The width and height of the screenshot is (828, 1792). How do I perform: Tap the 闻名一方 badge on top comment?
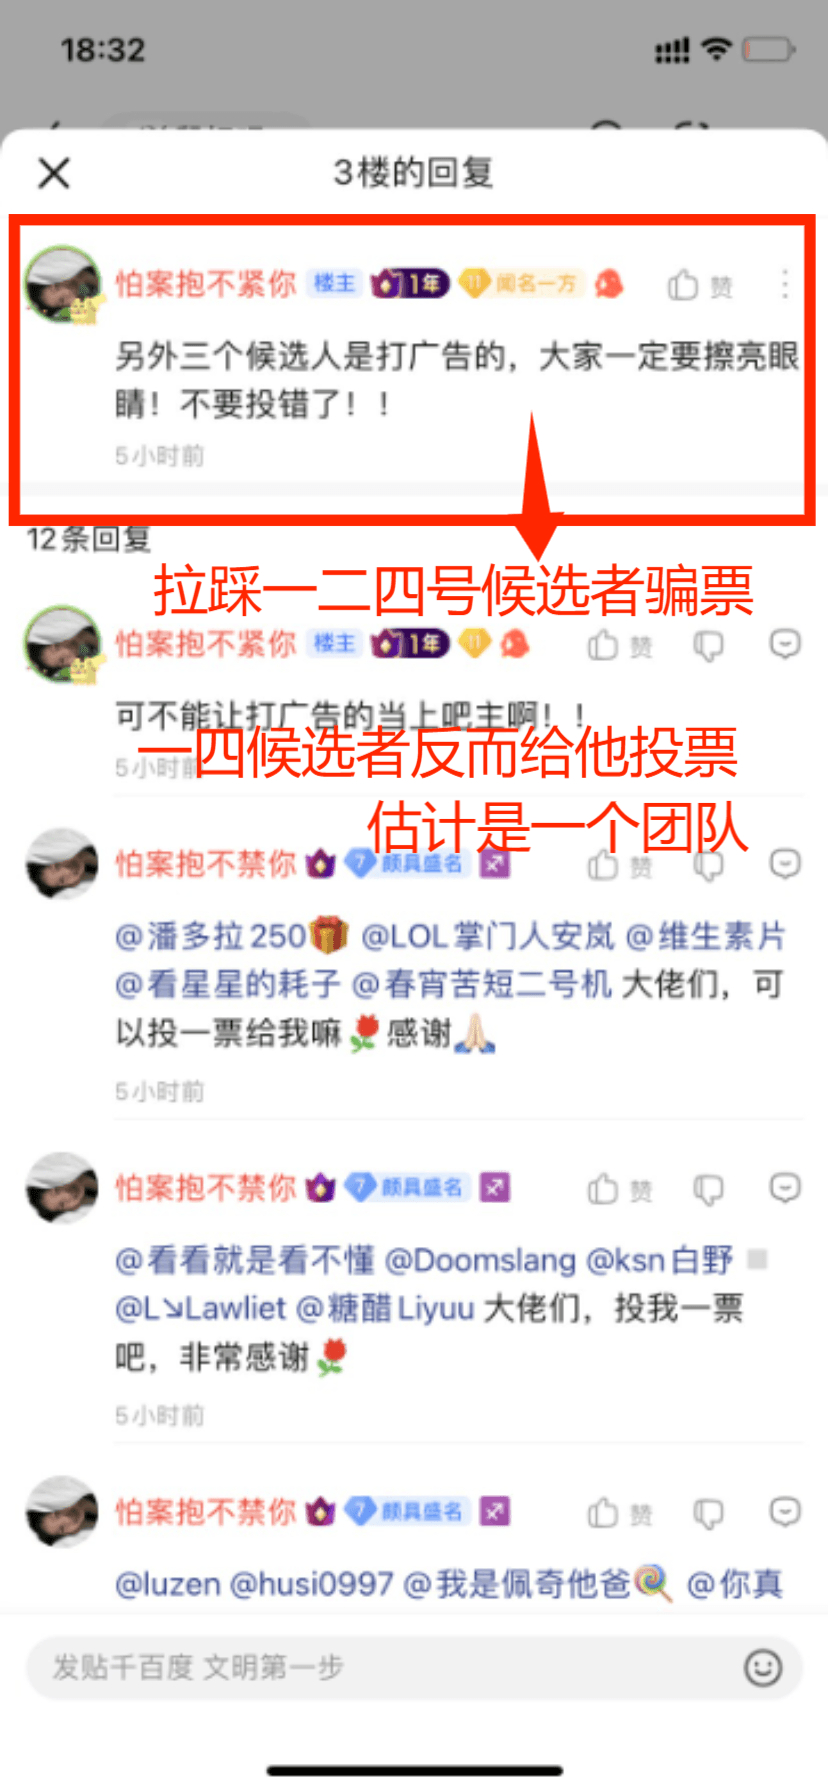(x=520, y=284)
